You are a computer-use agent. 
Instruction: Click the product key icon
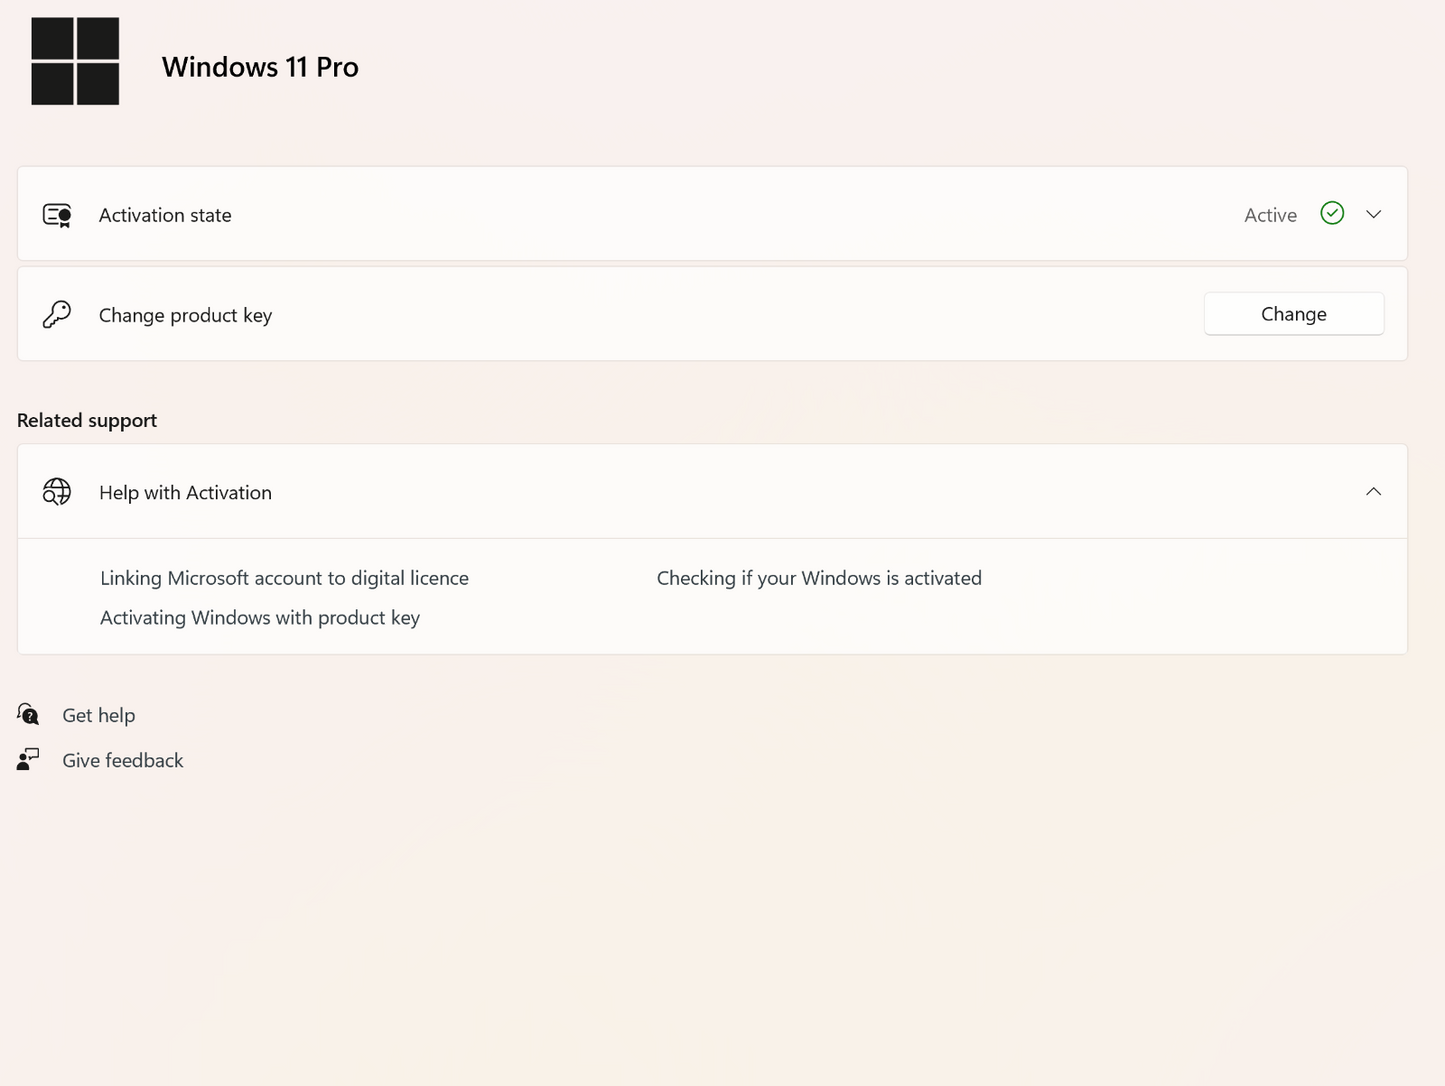point(57,315)
